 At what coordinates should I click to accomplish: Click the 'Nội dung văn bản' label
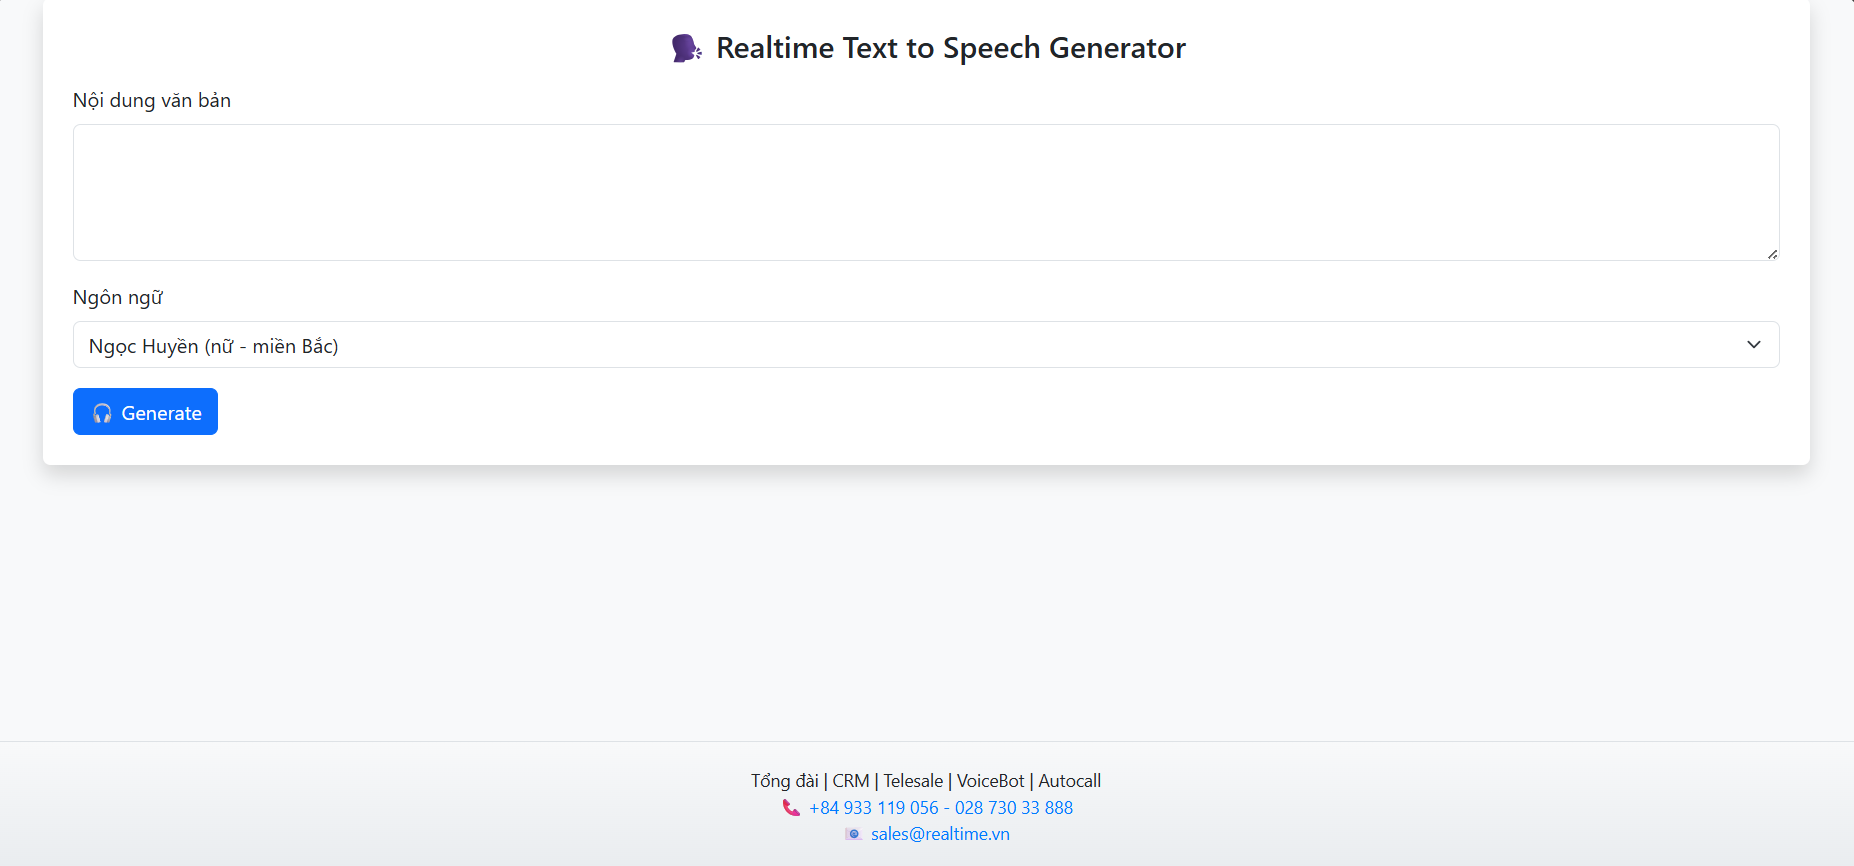pyautogui.click(x=152, y=100)
